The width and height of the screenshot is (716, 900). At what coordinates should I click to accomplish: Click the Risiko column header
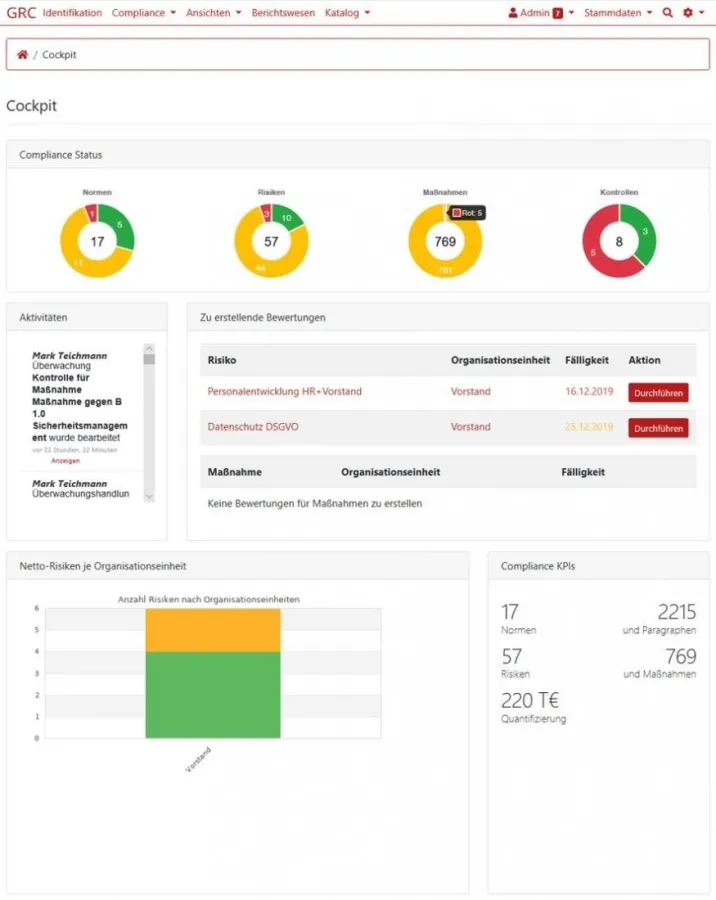tap(222, 360)
